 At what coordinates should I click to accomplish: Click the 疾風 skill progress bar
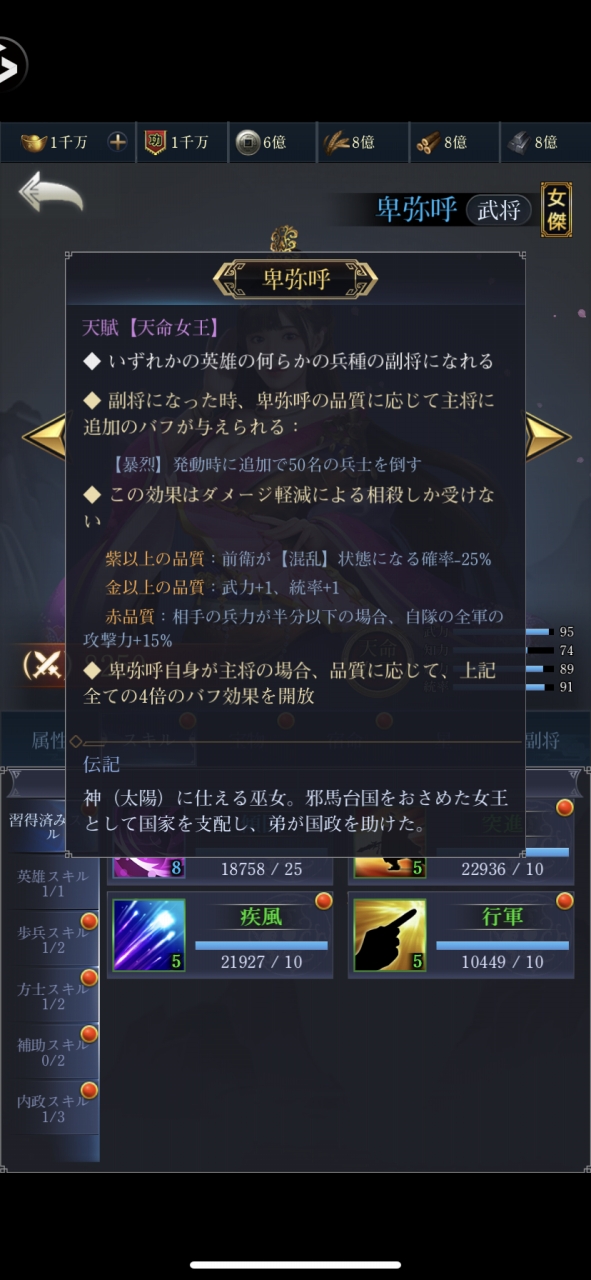(x=261, y=944)
